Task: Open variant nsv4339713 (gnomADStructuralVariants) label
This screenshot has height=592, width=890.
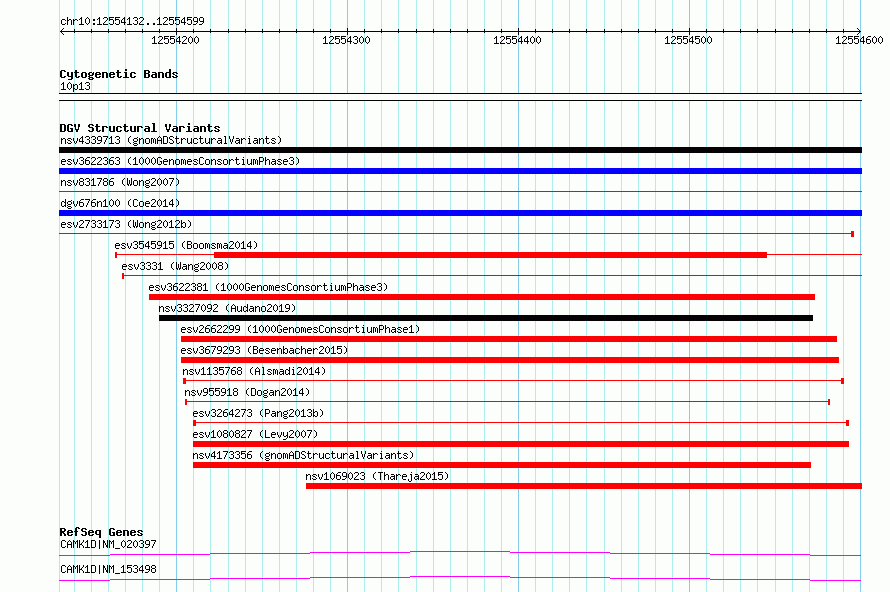Action: coord(171,140)
